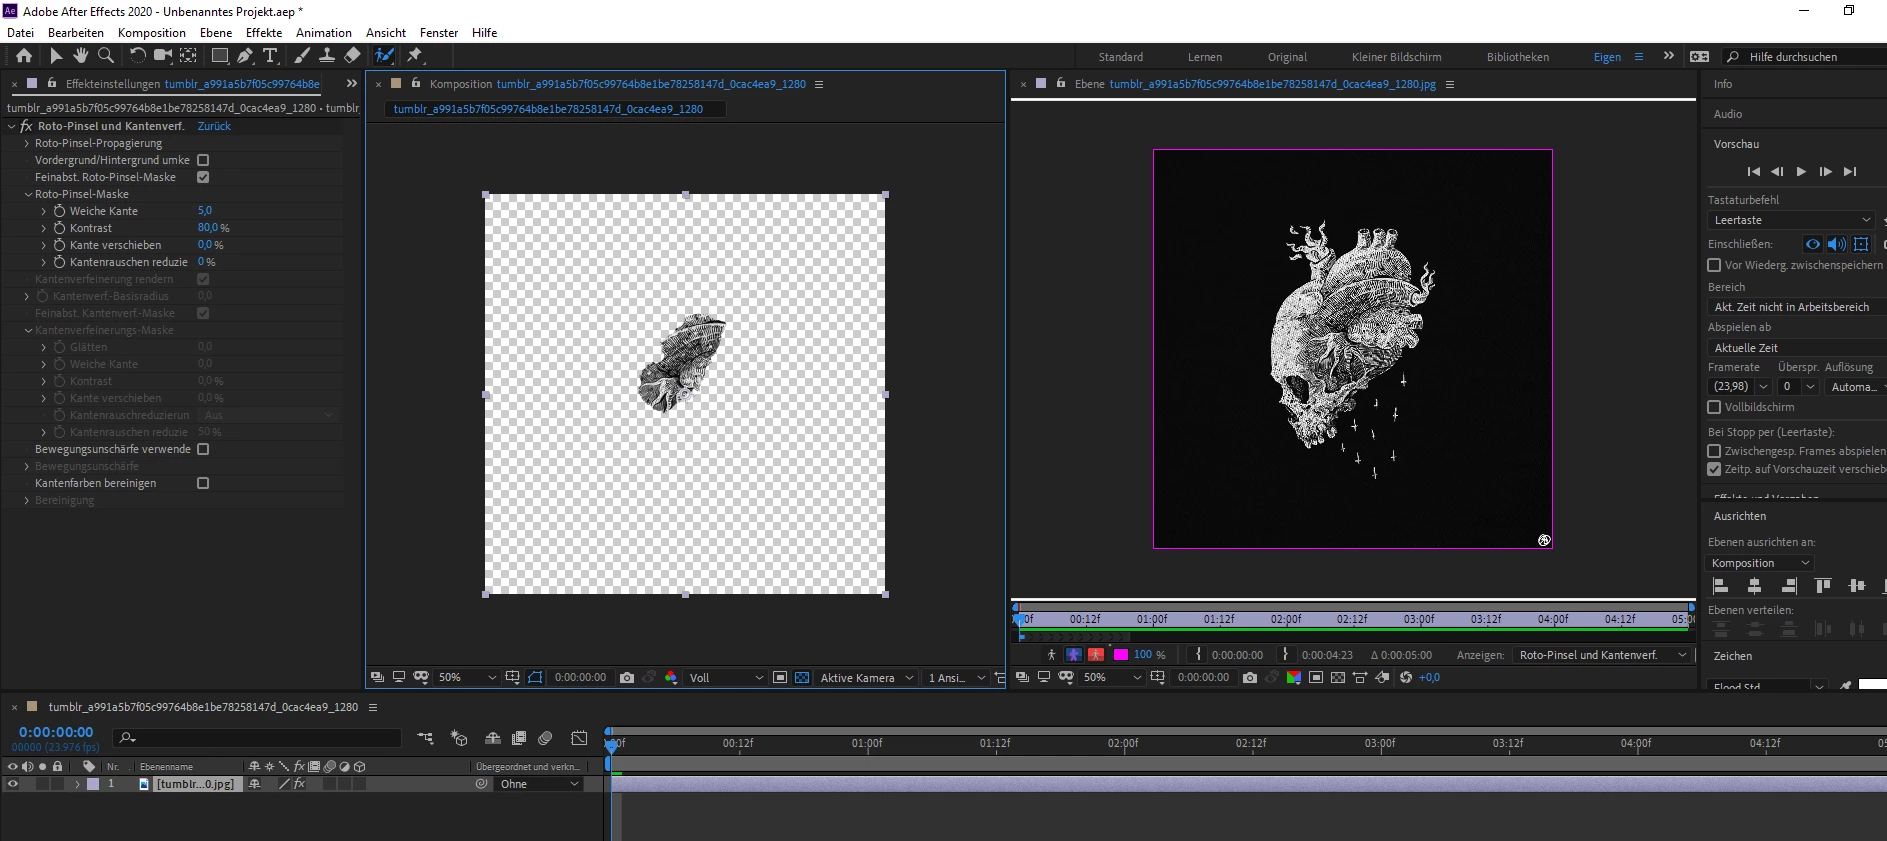Toggle Vordergrund/Hintergrund umkehren checkbox
This screenshot has width=1887, height=841.
click(x=203, y=160)
